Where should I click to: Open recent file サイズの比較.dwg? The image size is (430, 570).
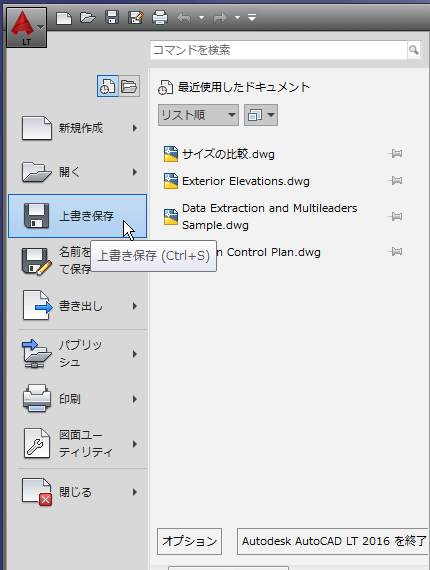pos(228,154)
